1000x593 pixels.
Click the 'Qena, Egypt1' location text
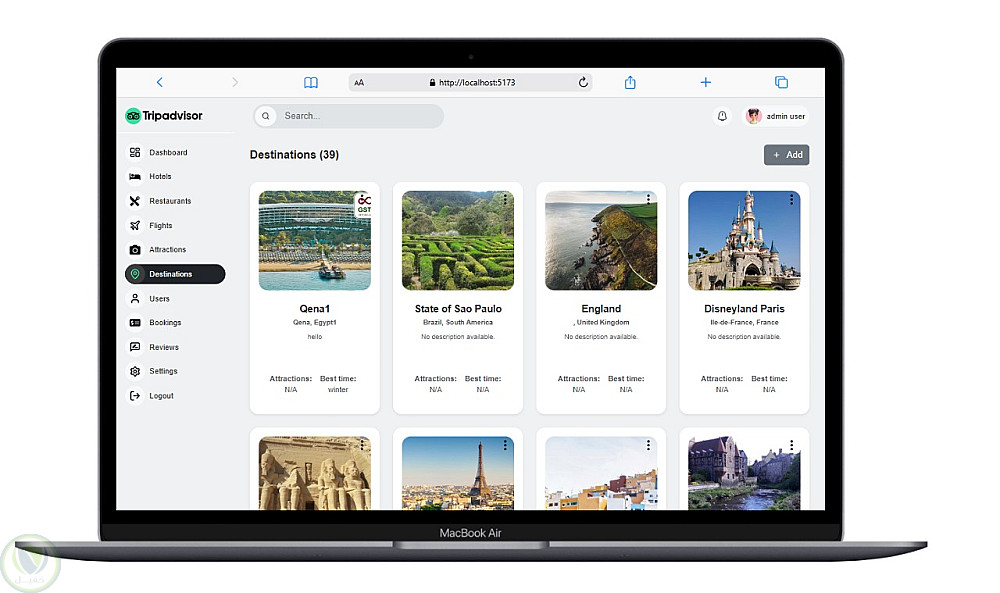[314, 323]
